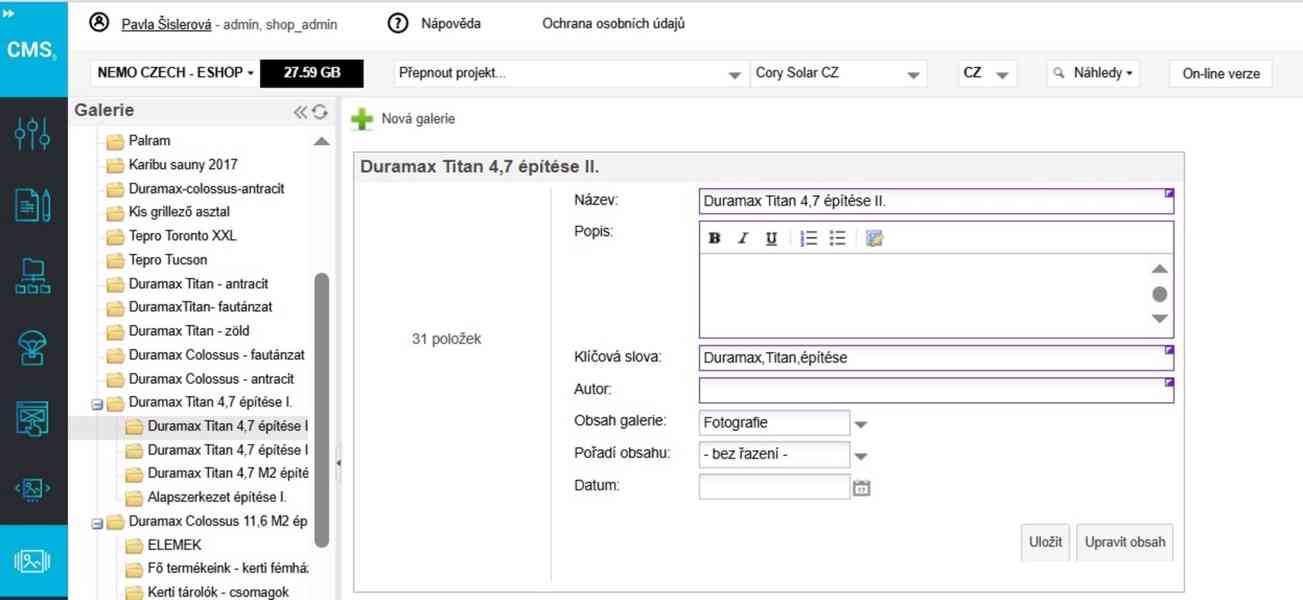Open the sliders settings icon in sidebar
Image resolution: width=1303 pixels, height=600 pixels.
pyautogui.click(x=33, y=134)
